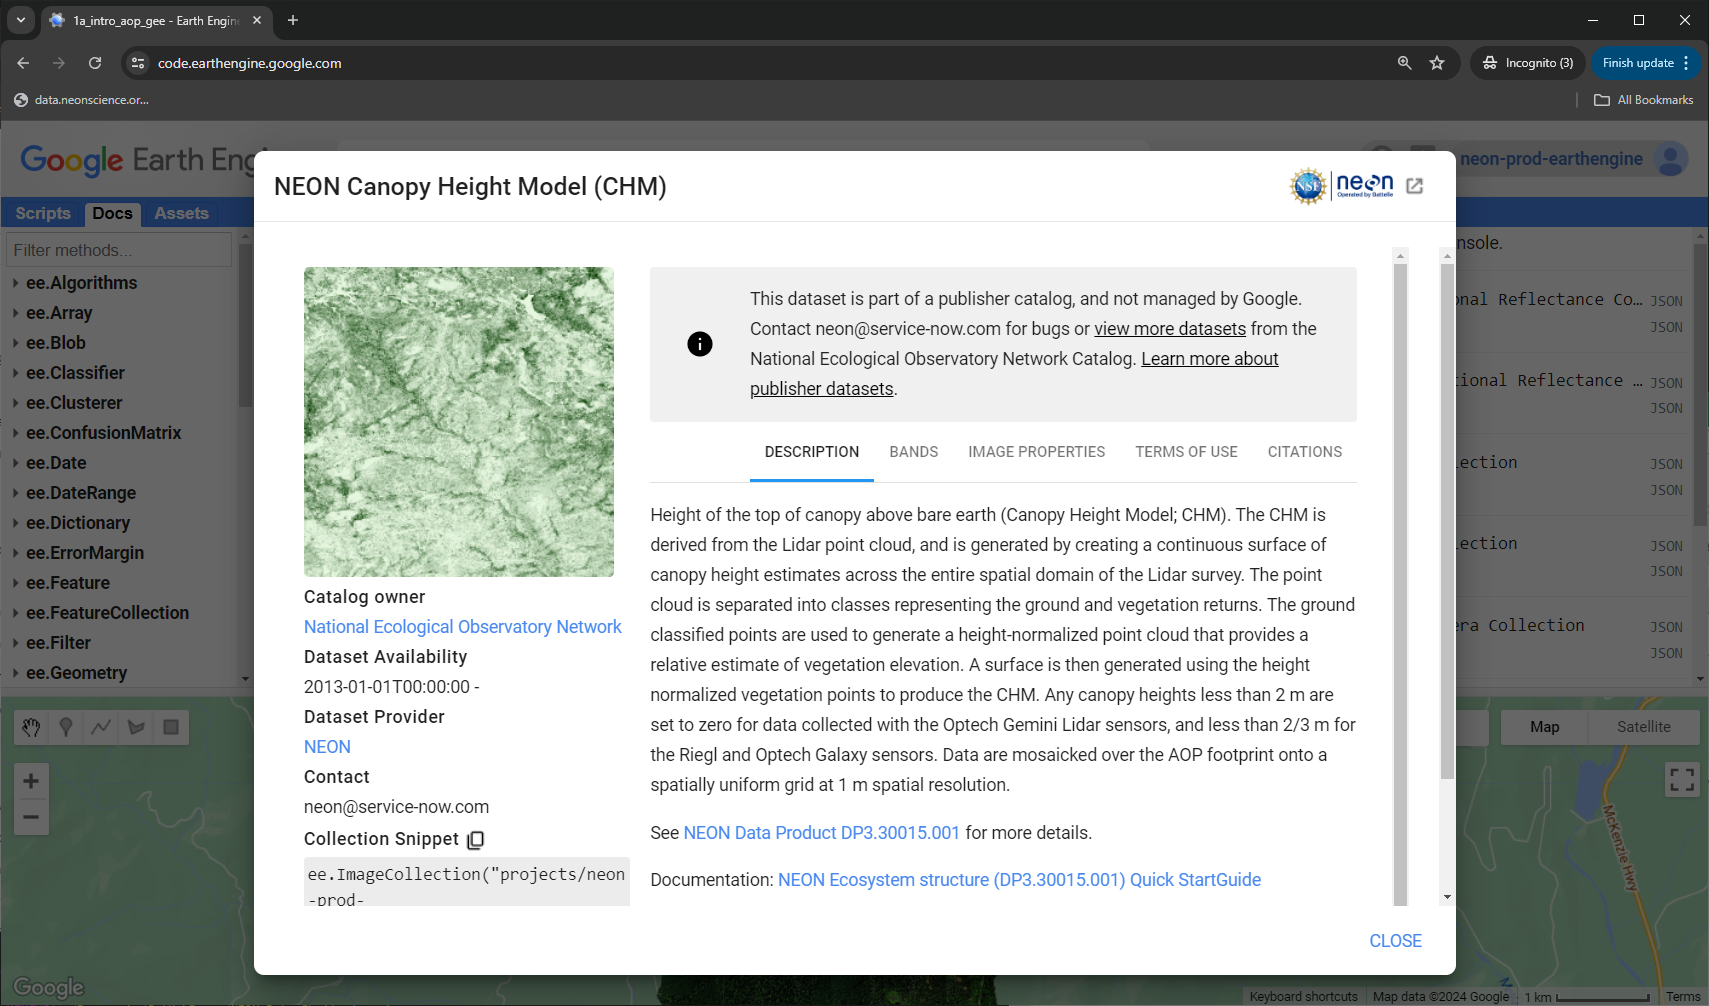This screenshot has height=1006, width=1709.
Task: Open National Ecological Observatory Network link
Action: click(462, 627)
